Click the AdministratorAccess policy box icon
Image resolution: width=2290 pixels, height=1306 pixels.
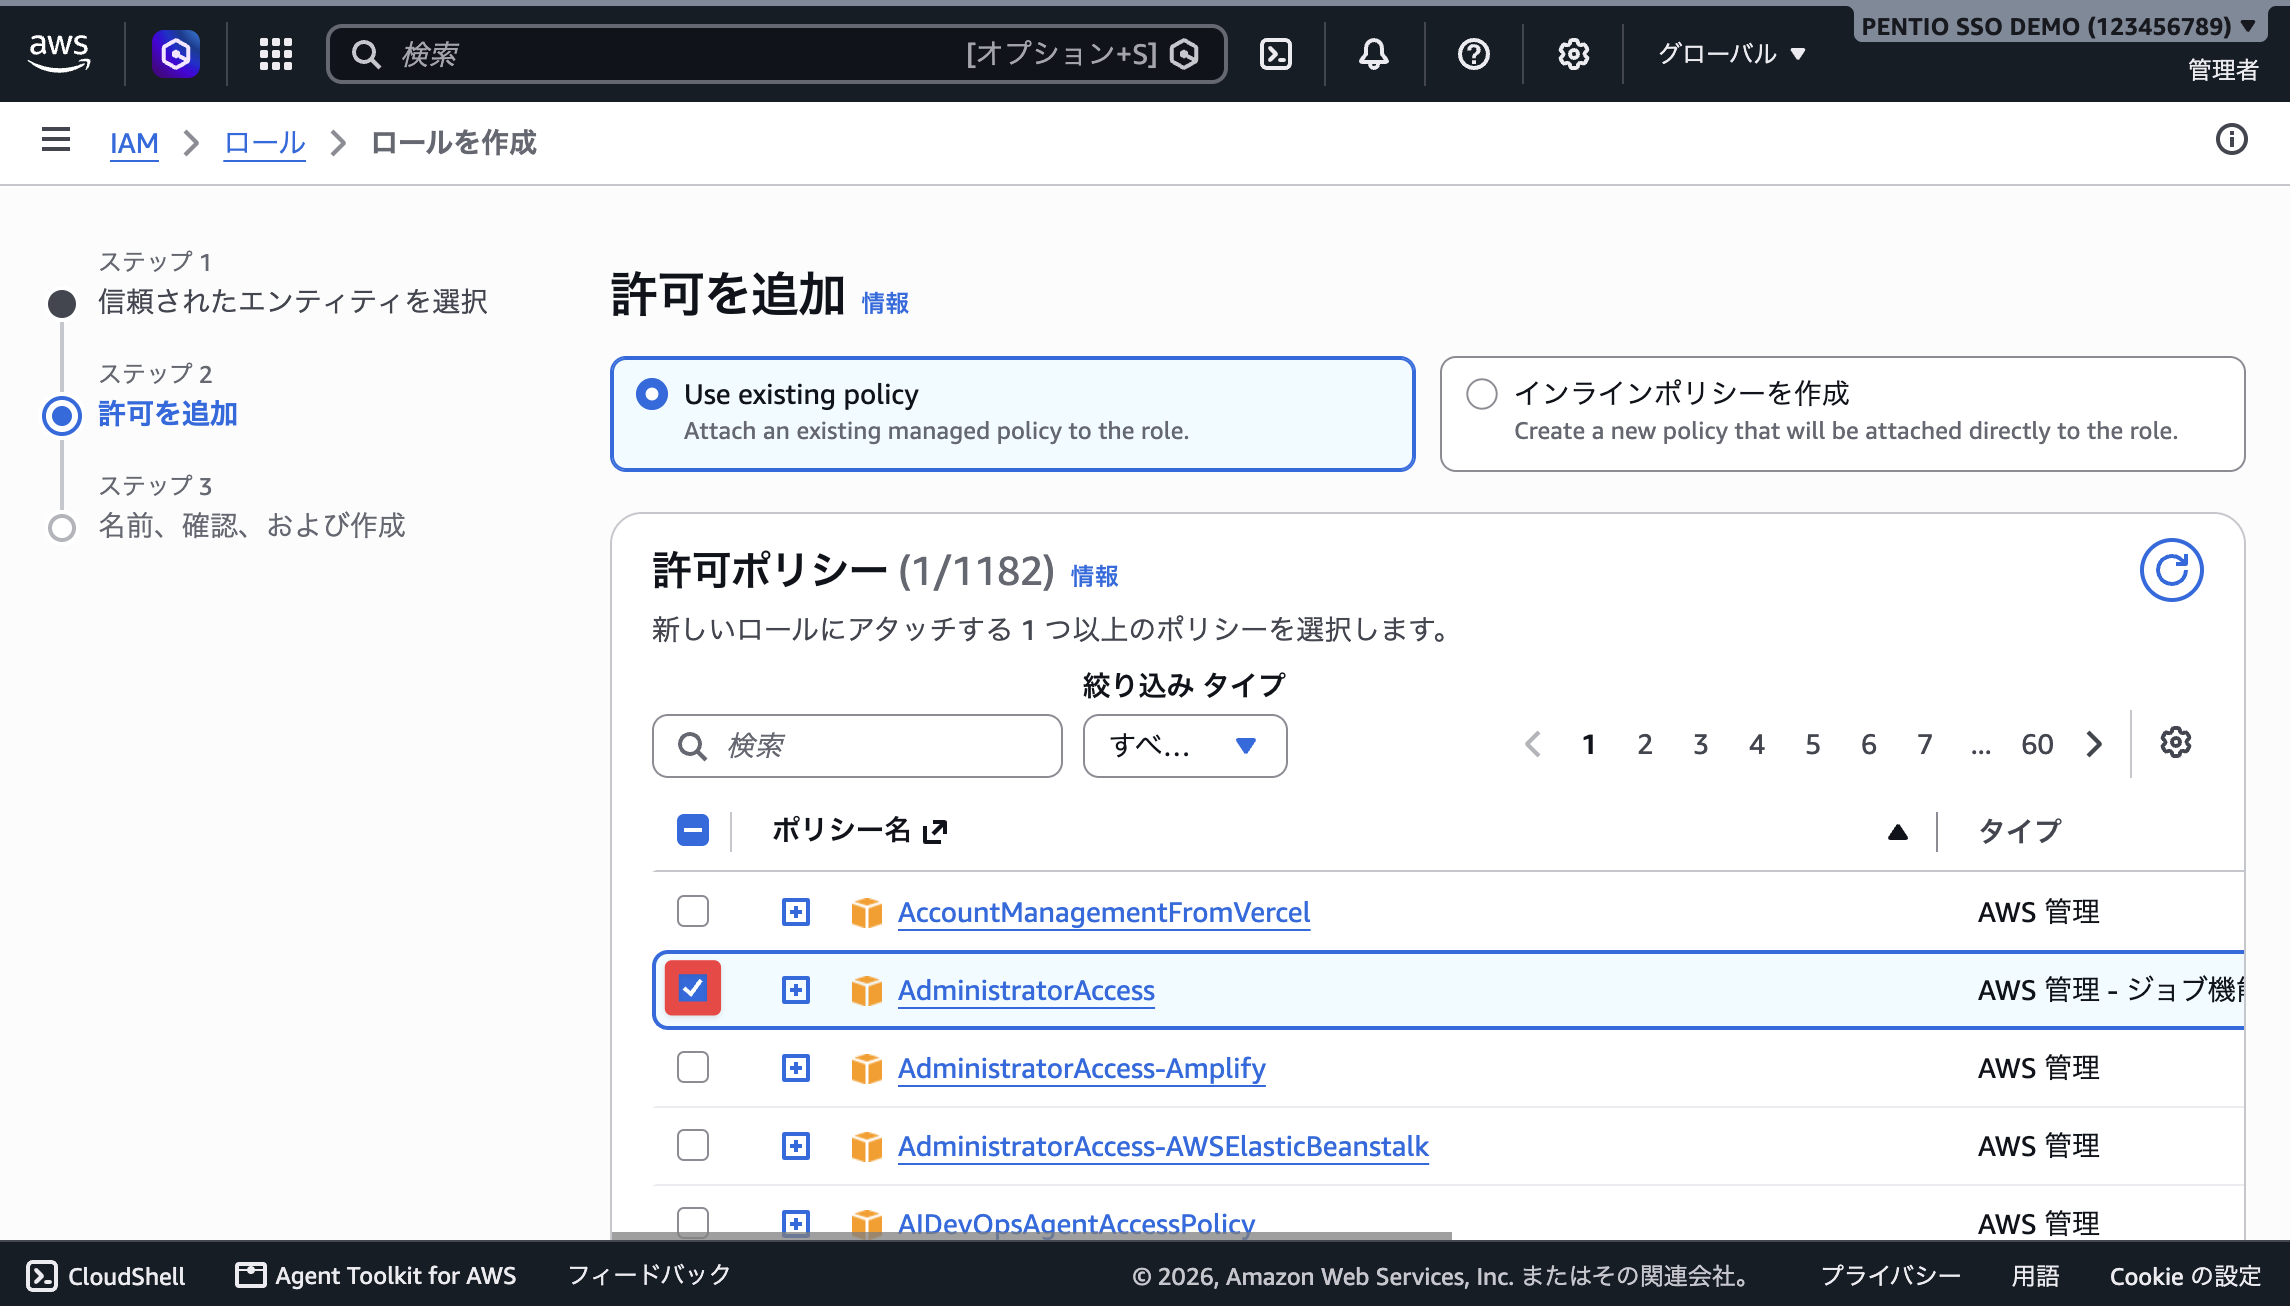pyautogui.click(x=867, y=990)
